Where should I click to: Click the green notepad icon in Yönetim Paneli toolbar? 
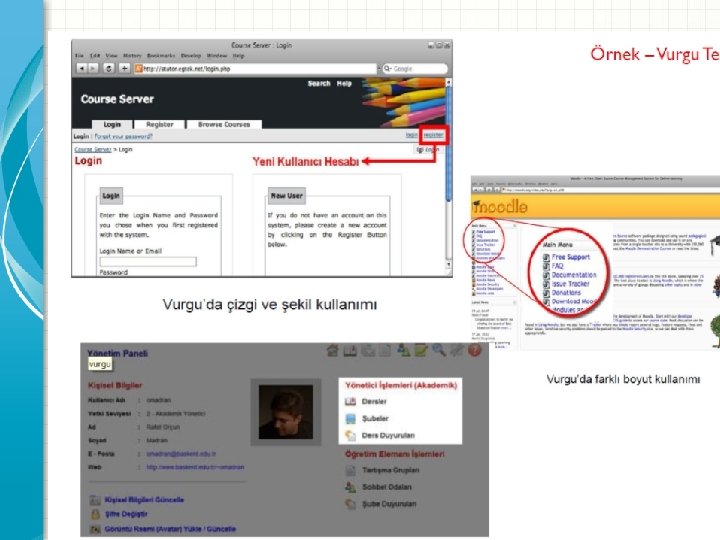coord(421,350)
